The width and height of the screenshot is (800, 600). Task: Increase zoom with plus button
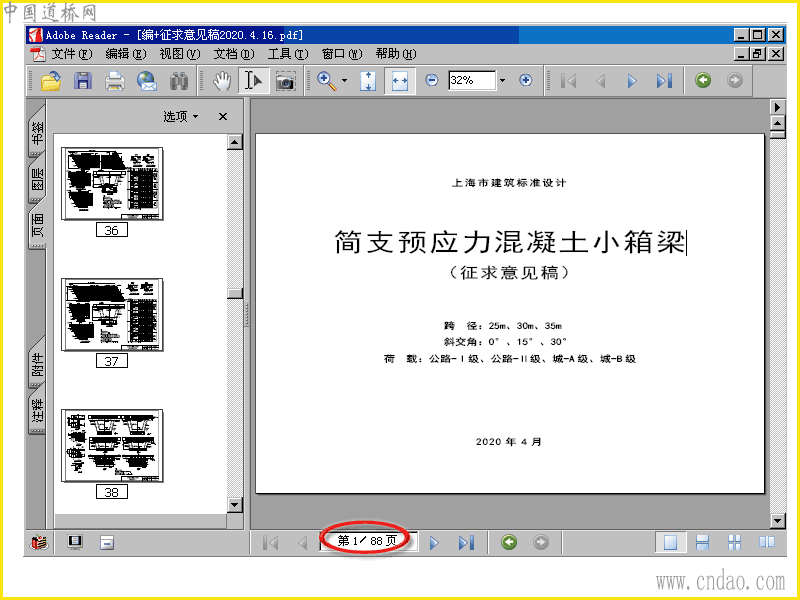tap(526, 80)
